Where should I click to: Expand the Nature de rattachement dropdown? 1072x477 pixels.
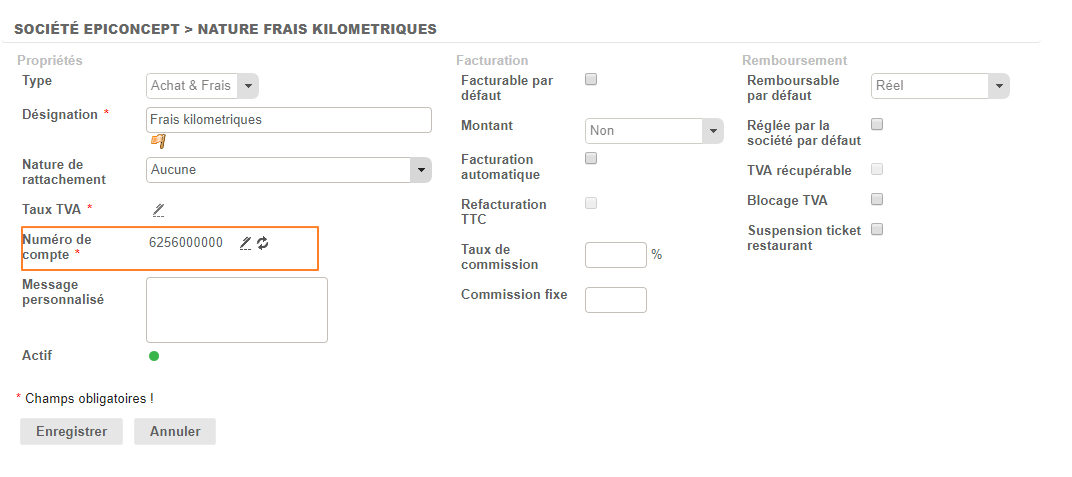click(x=289, y=170)
